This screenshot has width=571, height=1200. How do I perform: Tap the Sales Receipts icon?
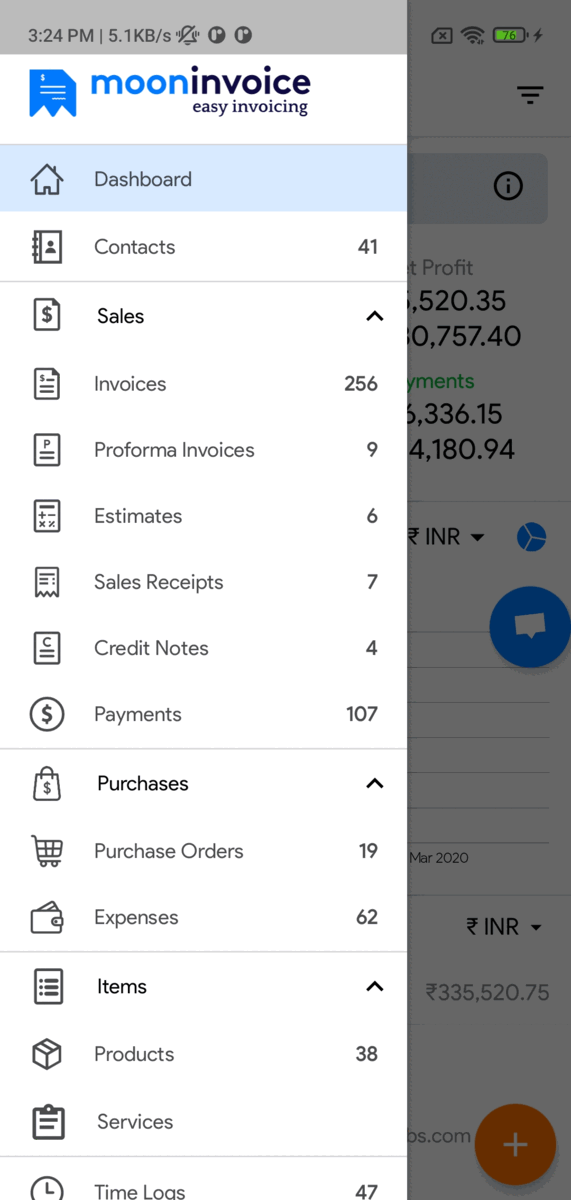(47, 582)
